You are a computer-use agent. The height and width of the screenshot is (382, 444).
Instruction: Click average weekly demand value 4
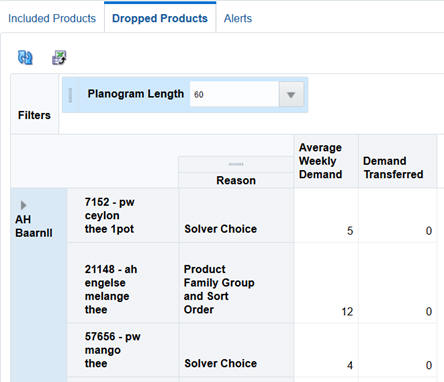point(350,365)
